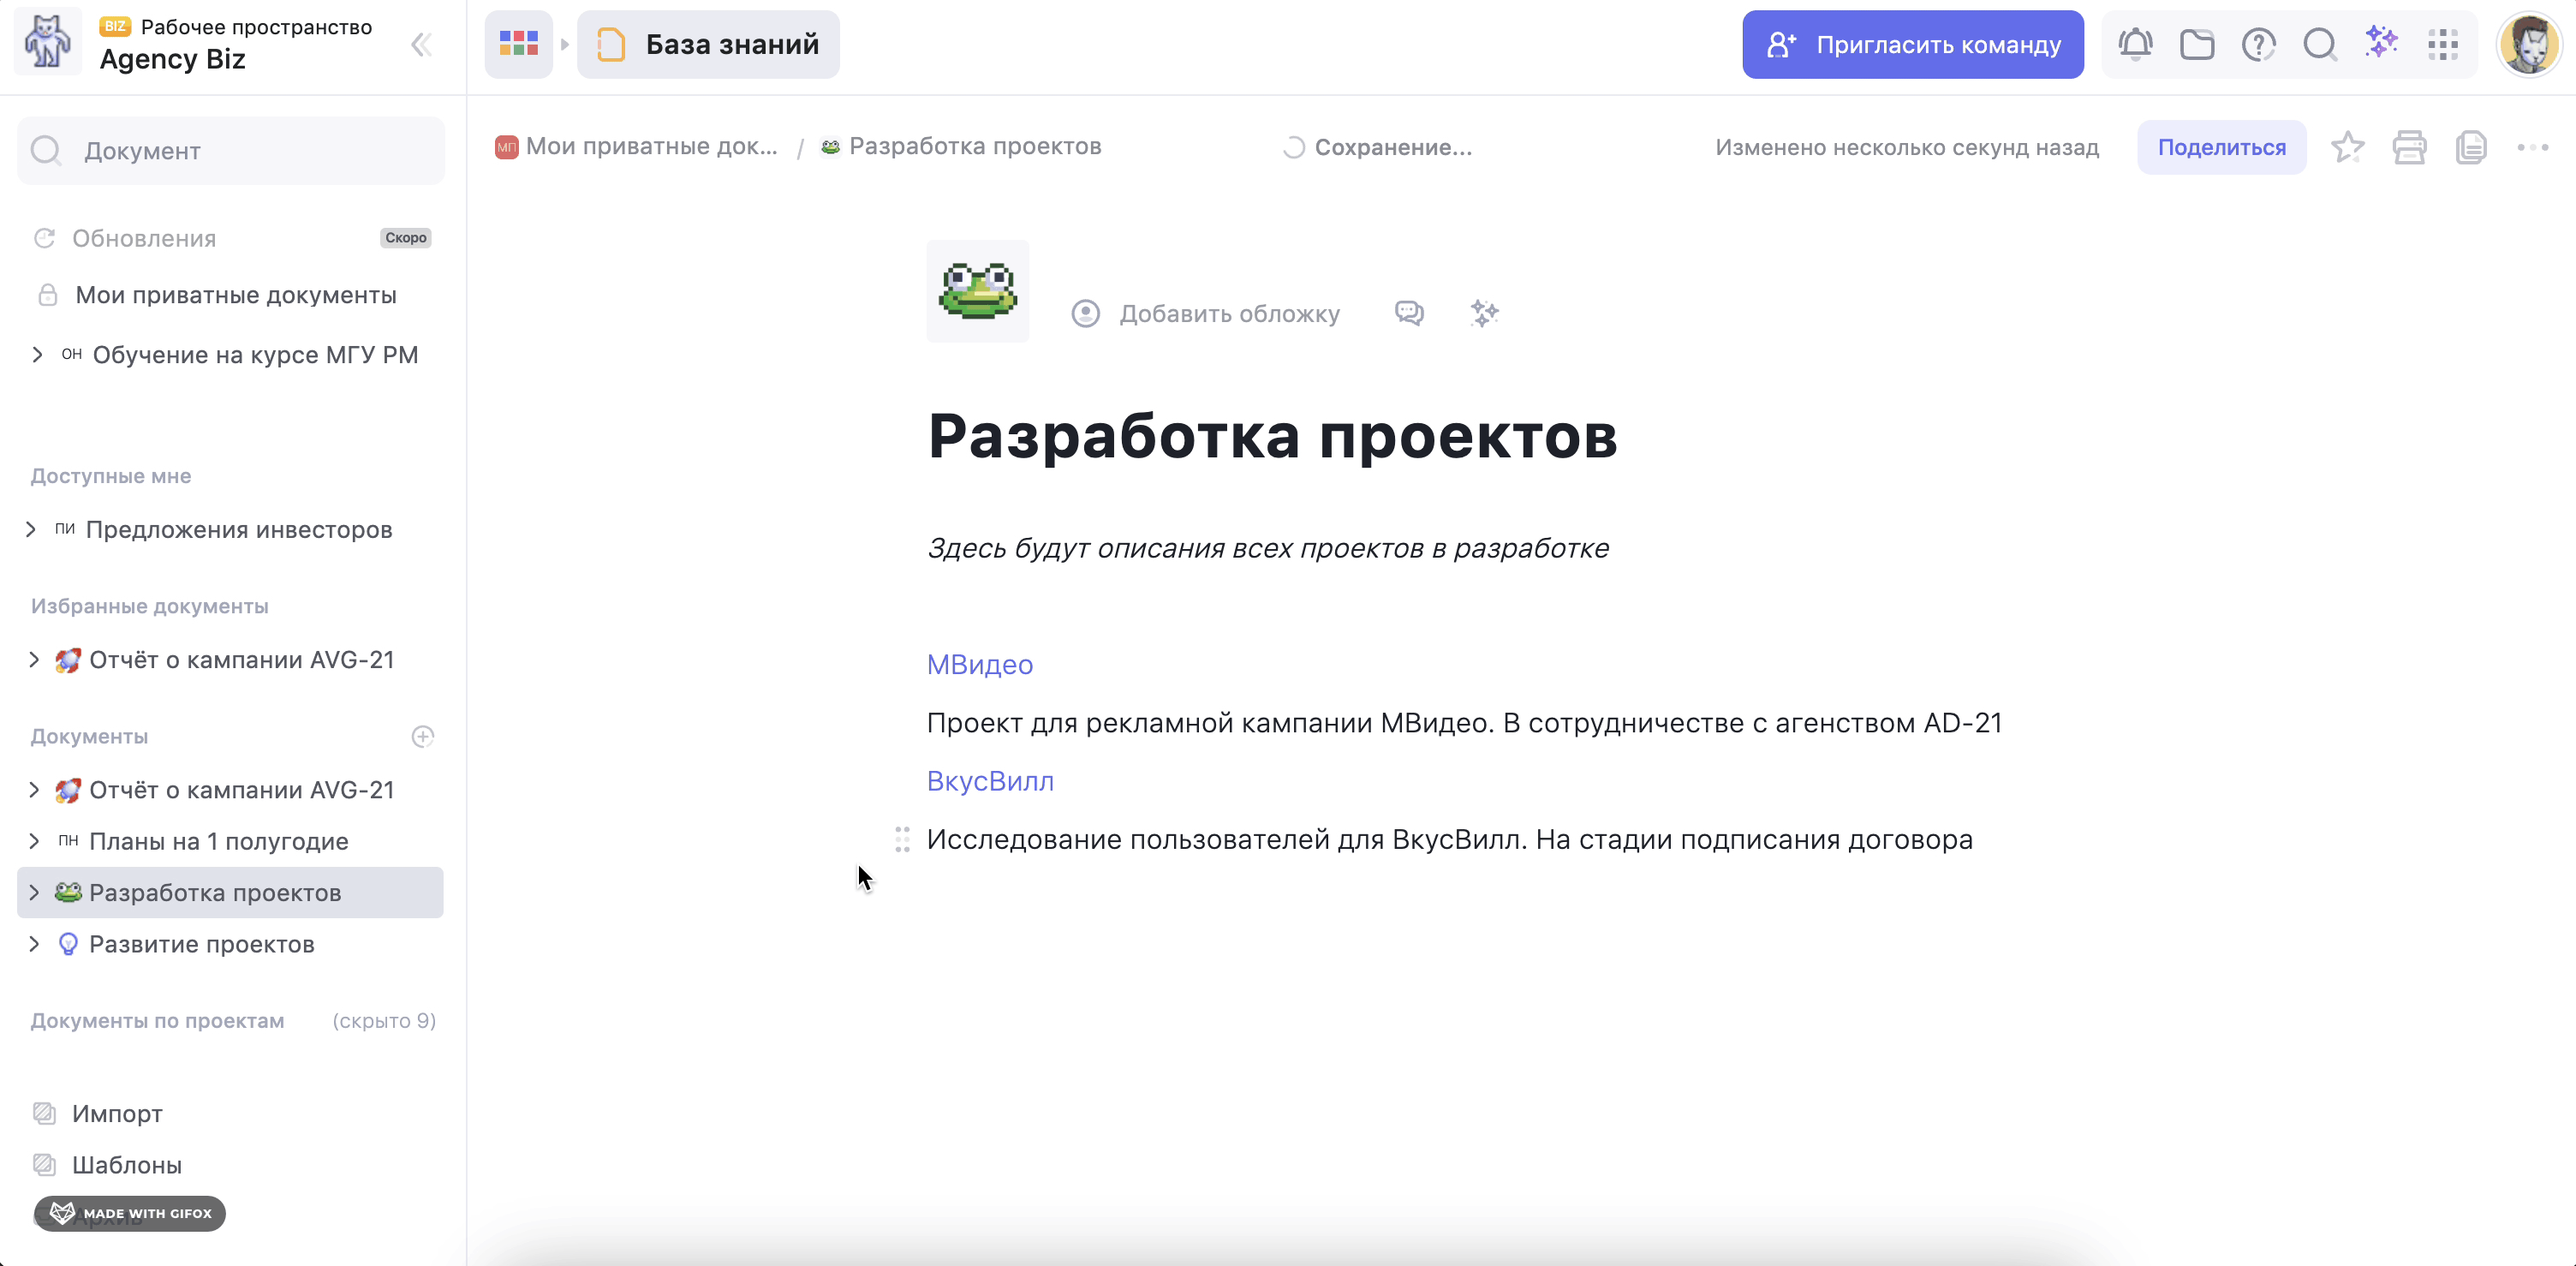Expand Планы на 1 полугодие tree item

pos(34,841)
